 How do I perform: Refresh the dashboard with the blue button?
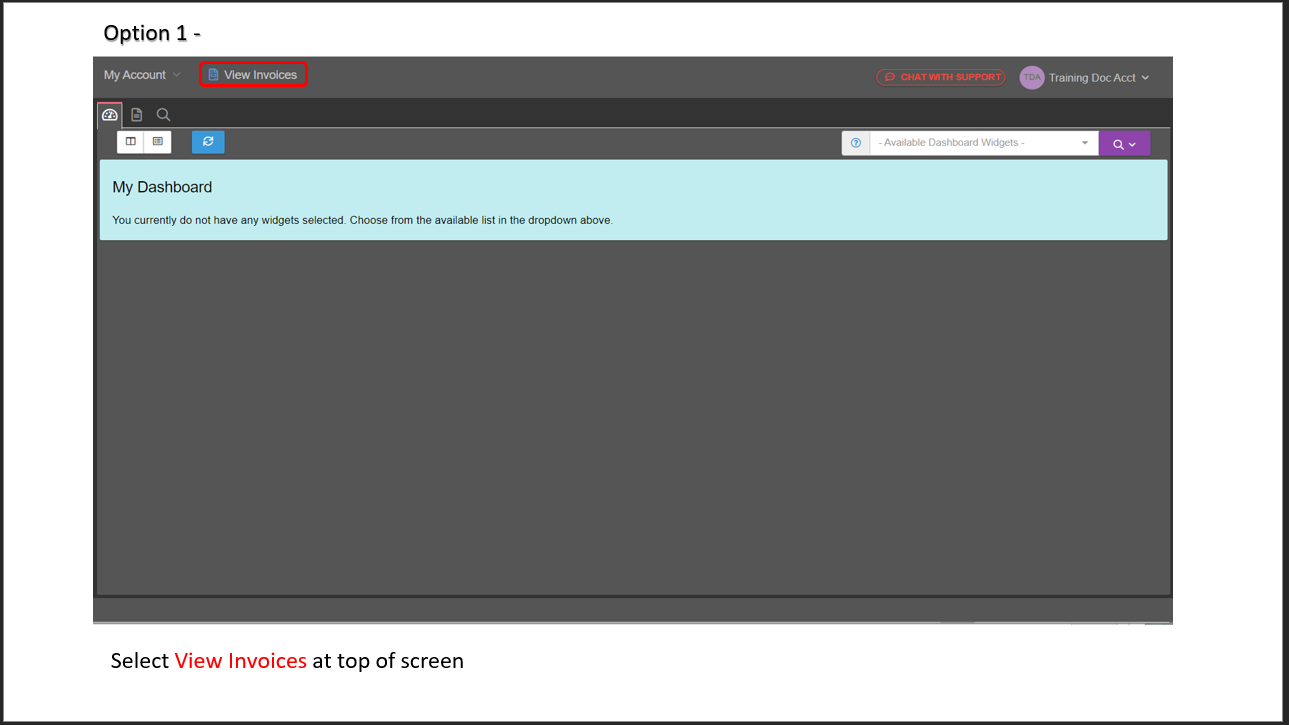point(208,142)
